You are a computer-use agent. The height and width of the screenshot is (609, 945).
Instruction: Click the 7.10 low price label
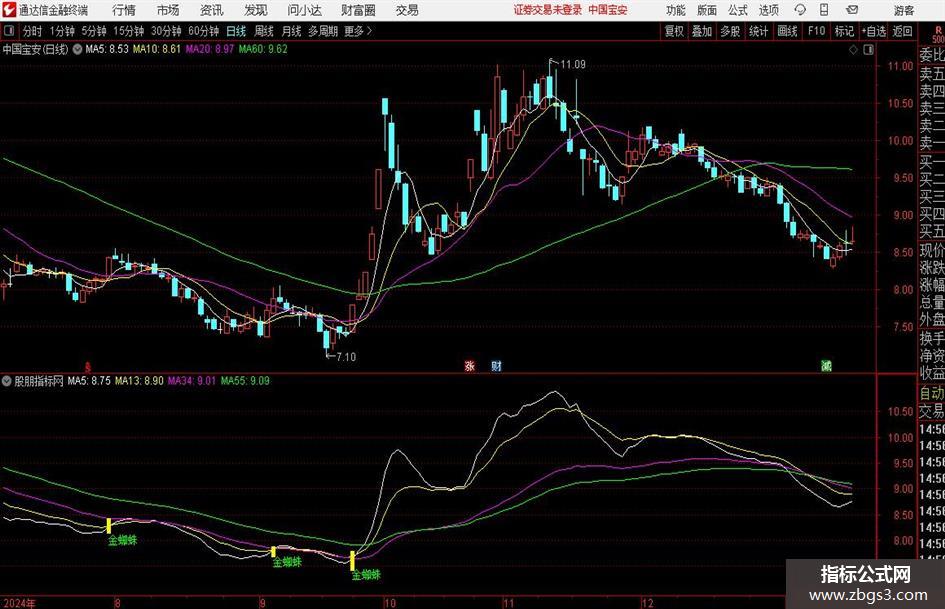[x=346, y=357]
